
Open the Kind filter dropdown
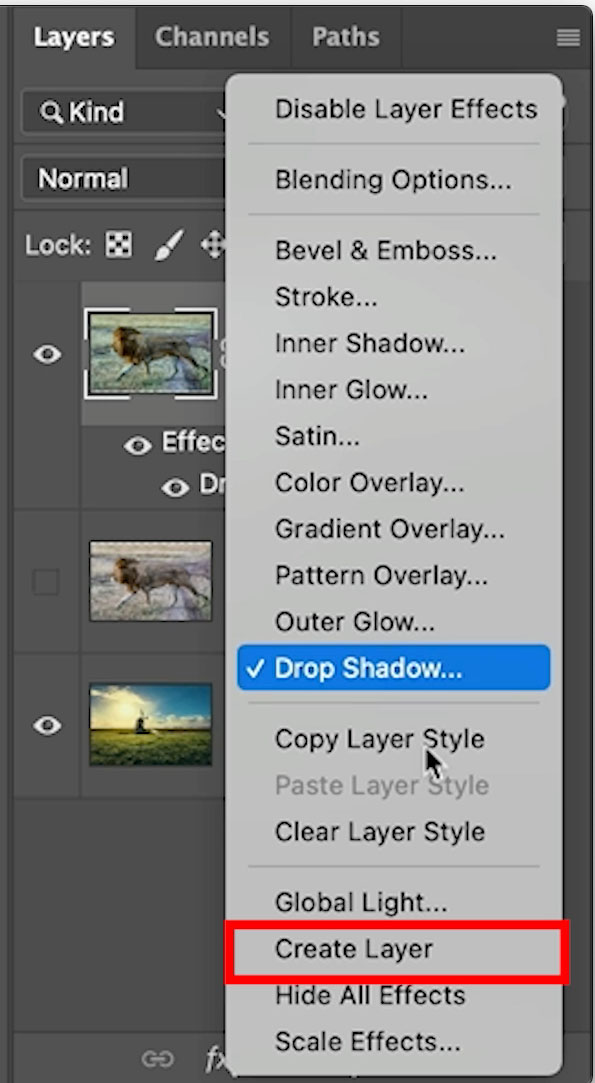coord(124,111)
